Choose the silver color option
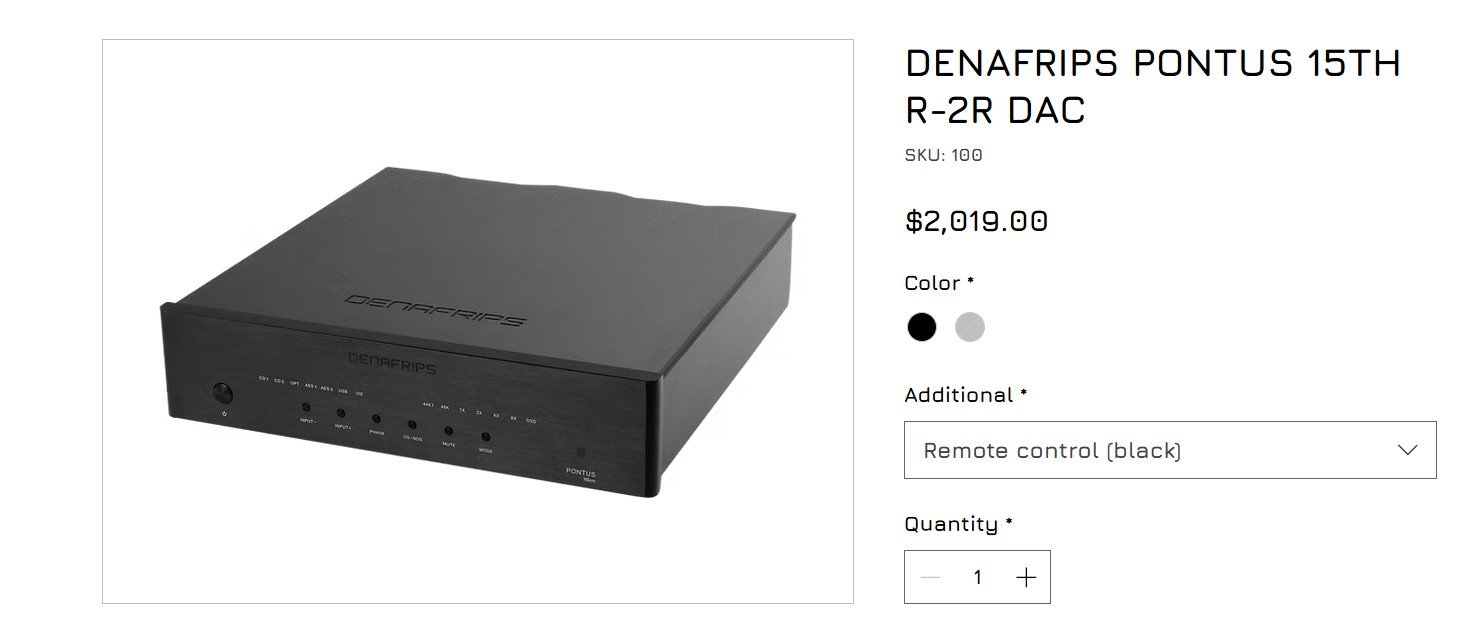Viewport: 1465px width, 622px height. pyautogui.click(x=969, y=327)
